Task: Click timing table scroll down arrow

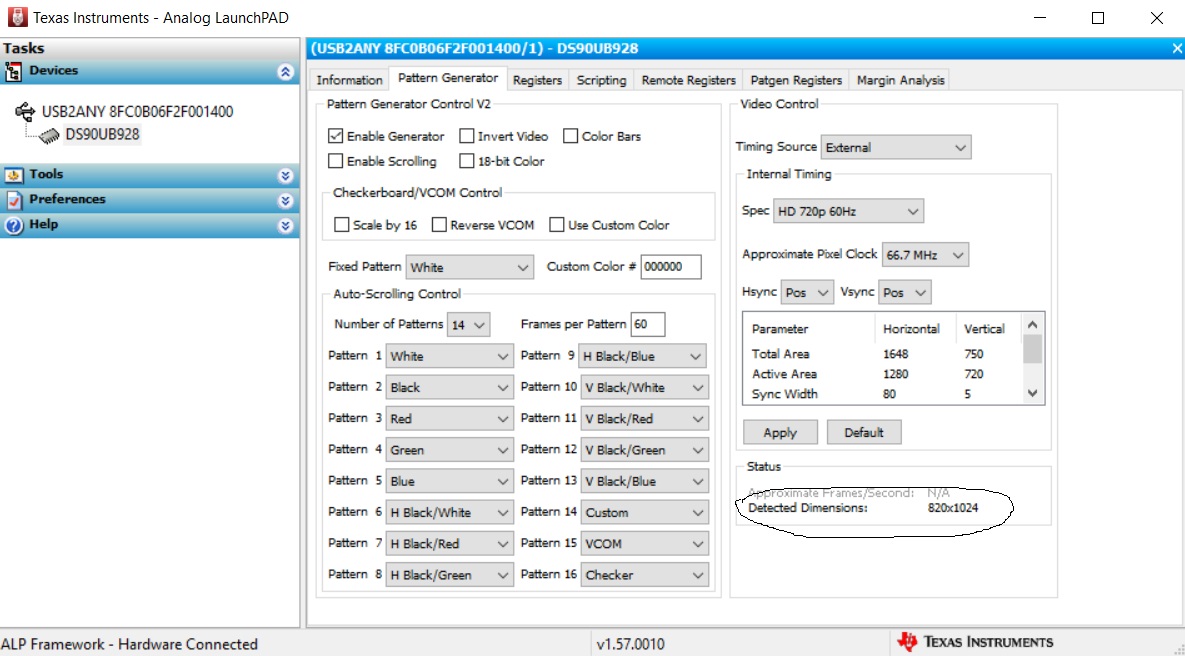Action: (1033, 393)
